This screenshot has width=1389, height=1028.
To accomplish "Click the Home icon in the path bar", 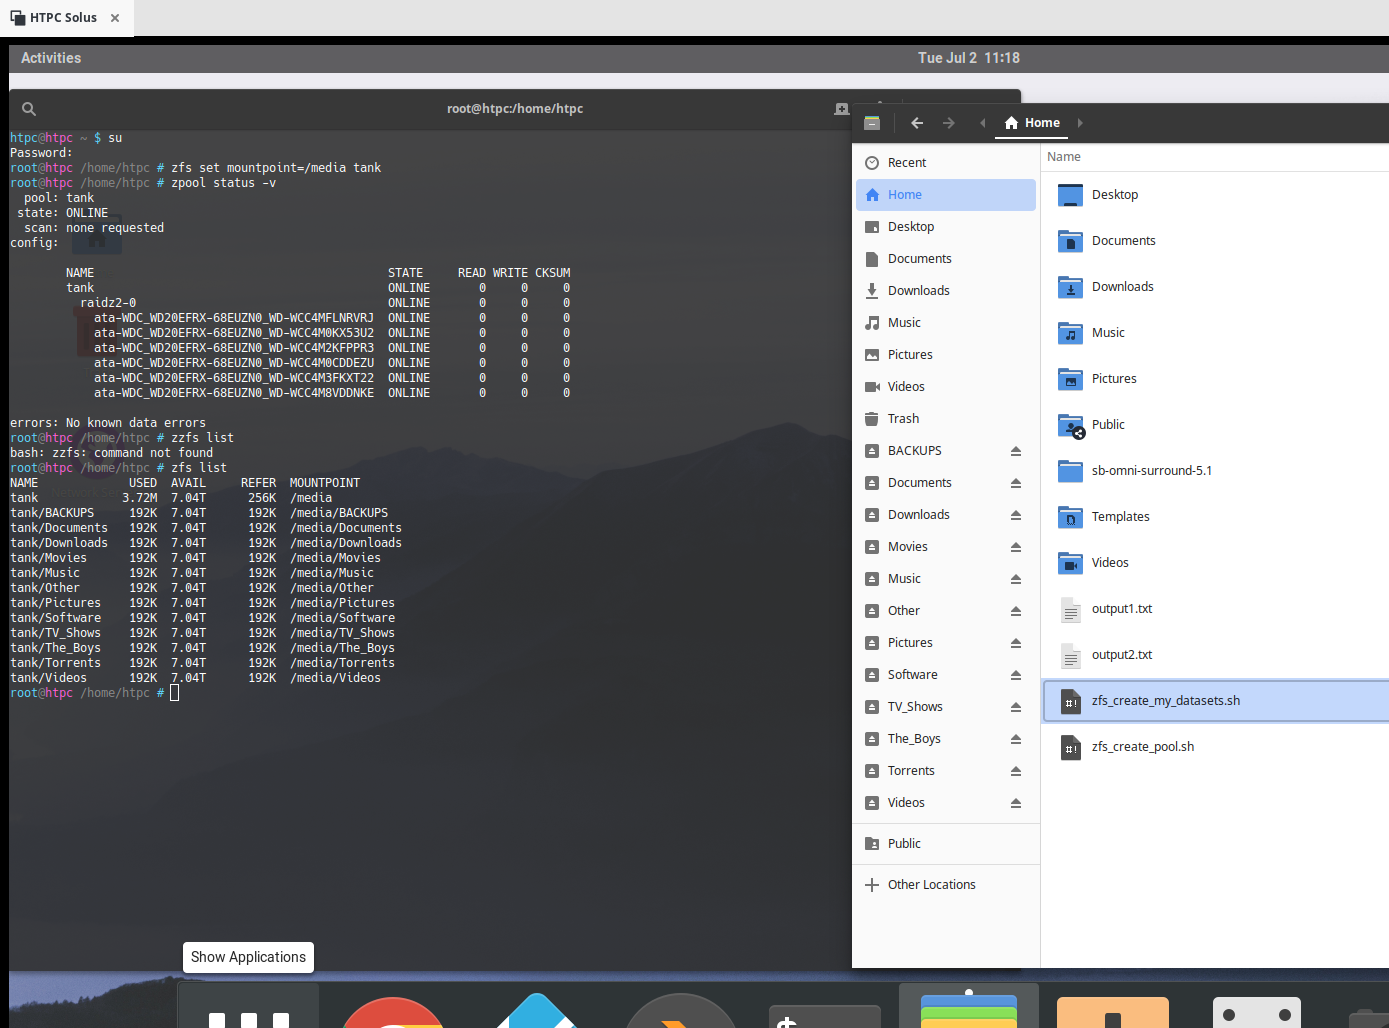I will (x=1010, y=122).
